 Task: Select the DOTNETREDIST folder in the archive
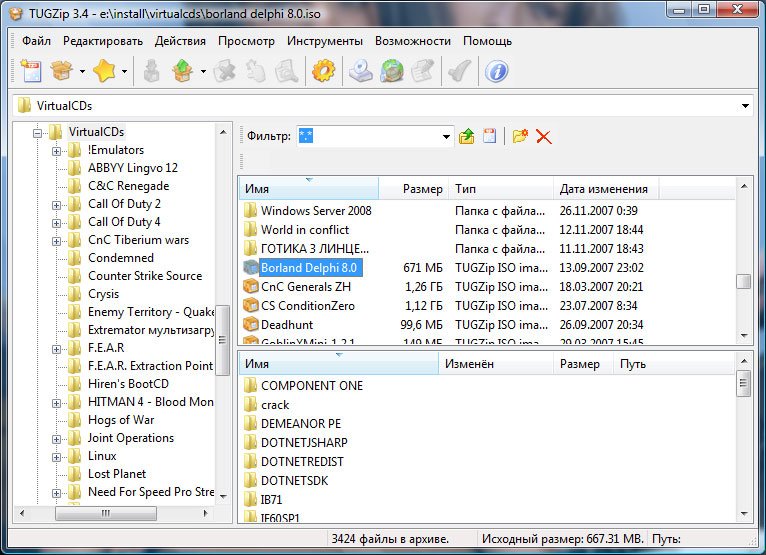pos(302,462)
